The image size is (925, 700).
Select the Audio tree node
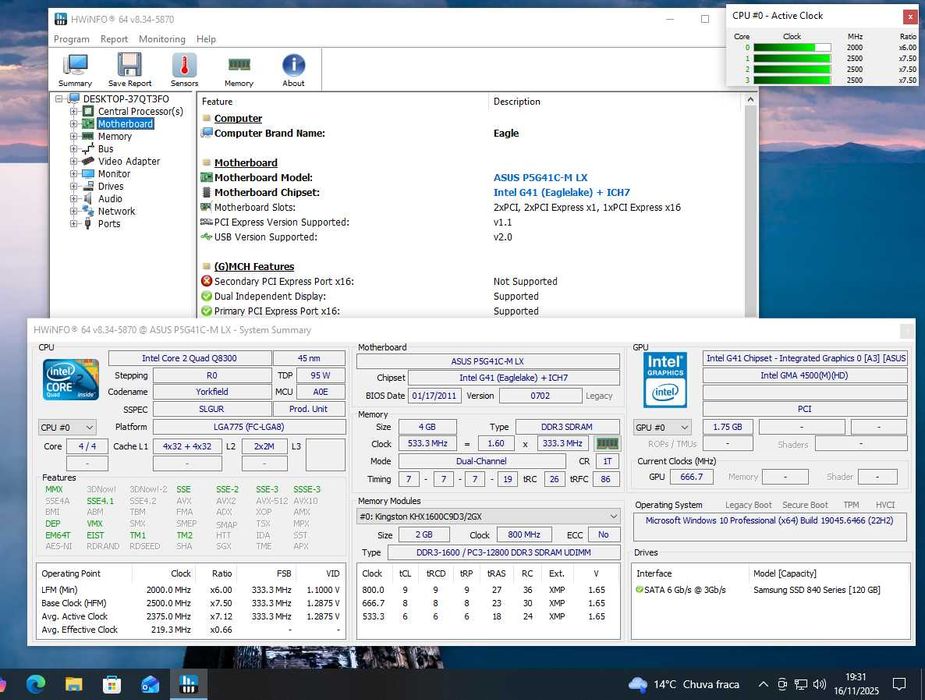click(110, 199)
